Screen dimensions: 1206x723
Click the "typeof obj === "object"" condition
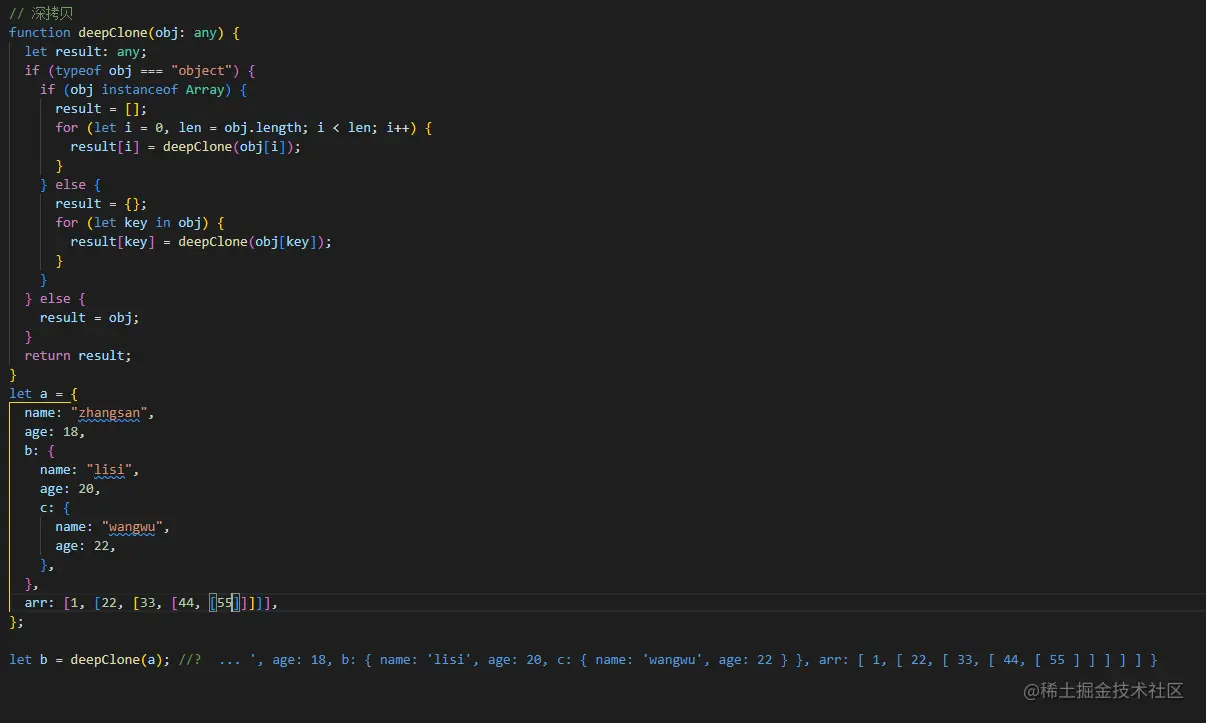(x=144, y=70)
